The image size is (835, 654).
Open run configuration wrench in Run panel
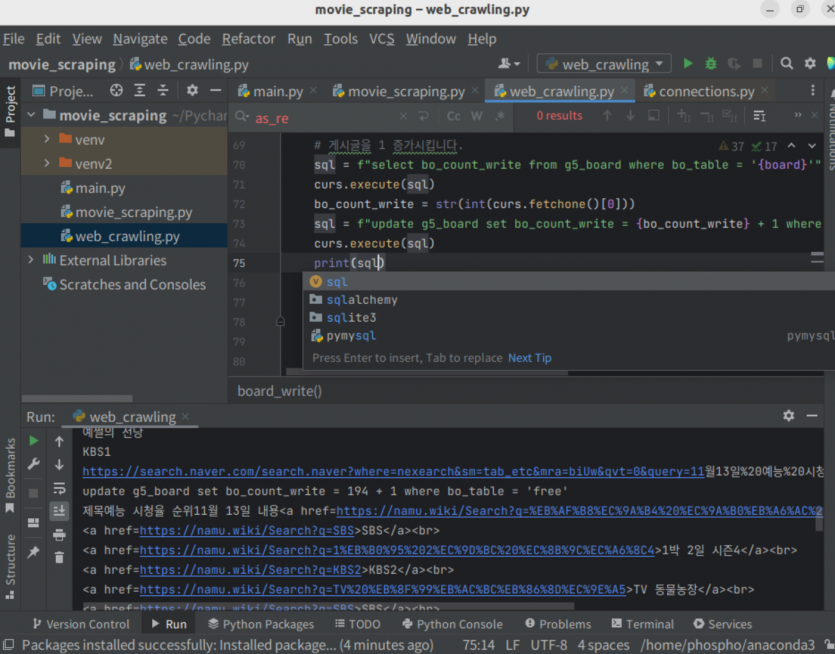tap(34, 464)
